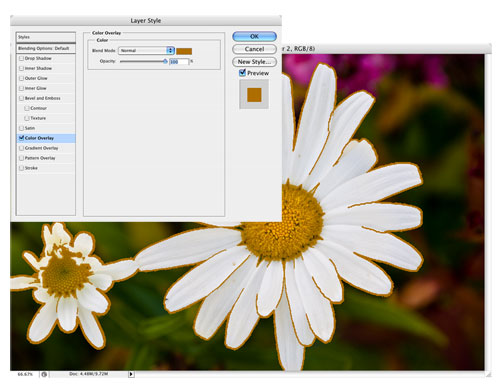Click the Opacity value field

(x=179, y=62)
